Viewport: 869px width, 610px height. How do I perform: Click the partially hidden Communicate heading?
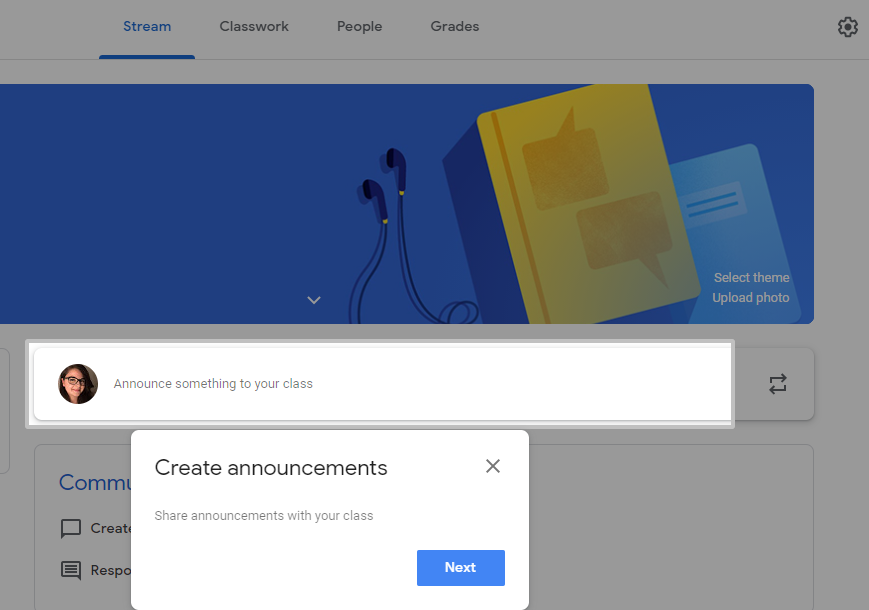point(95,483)
